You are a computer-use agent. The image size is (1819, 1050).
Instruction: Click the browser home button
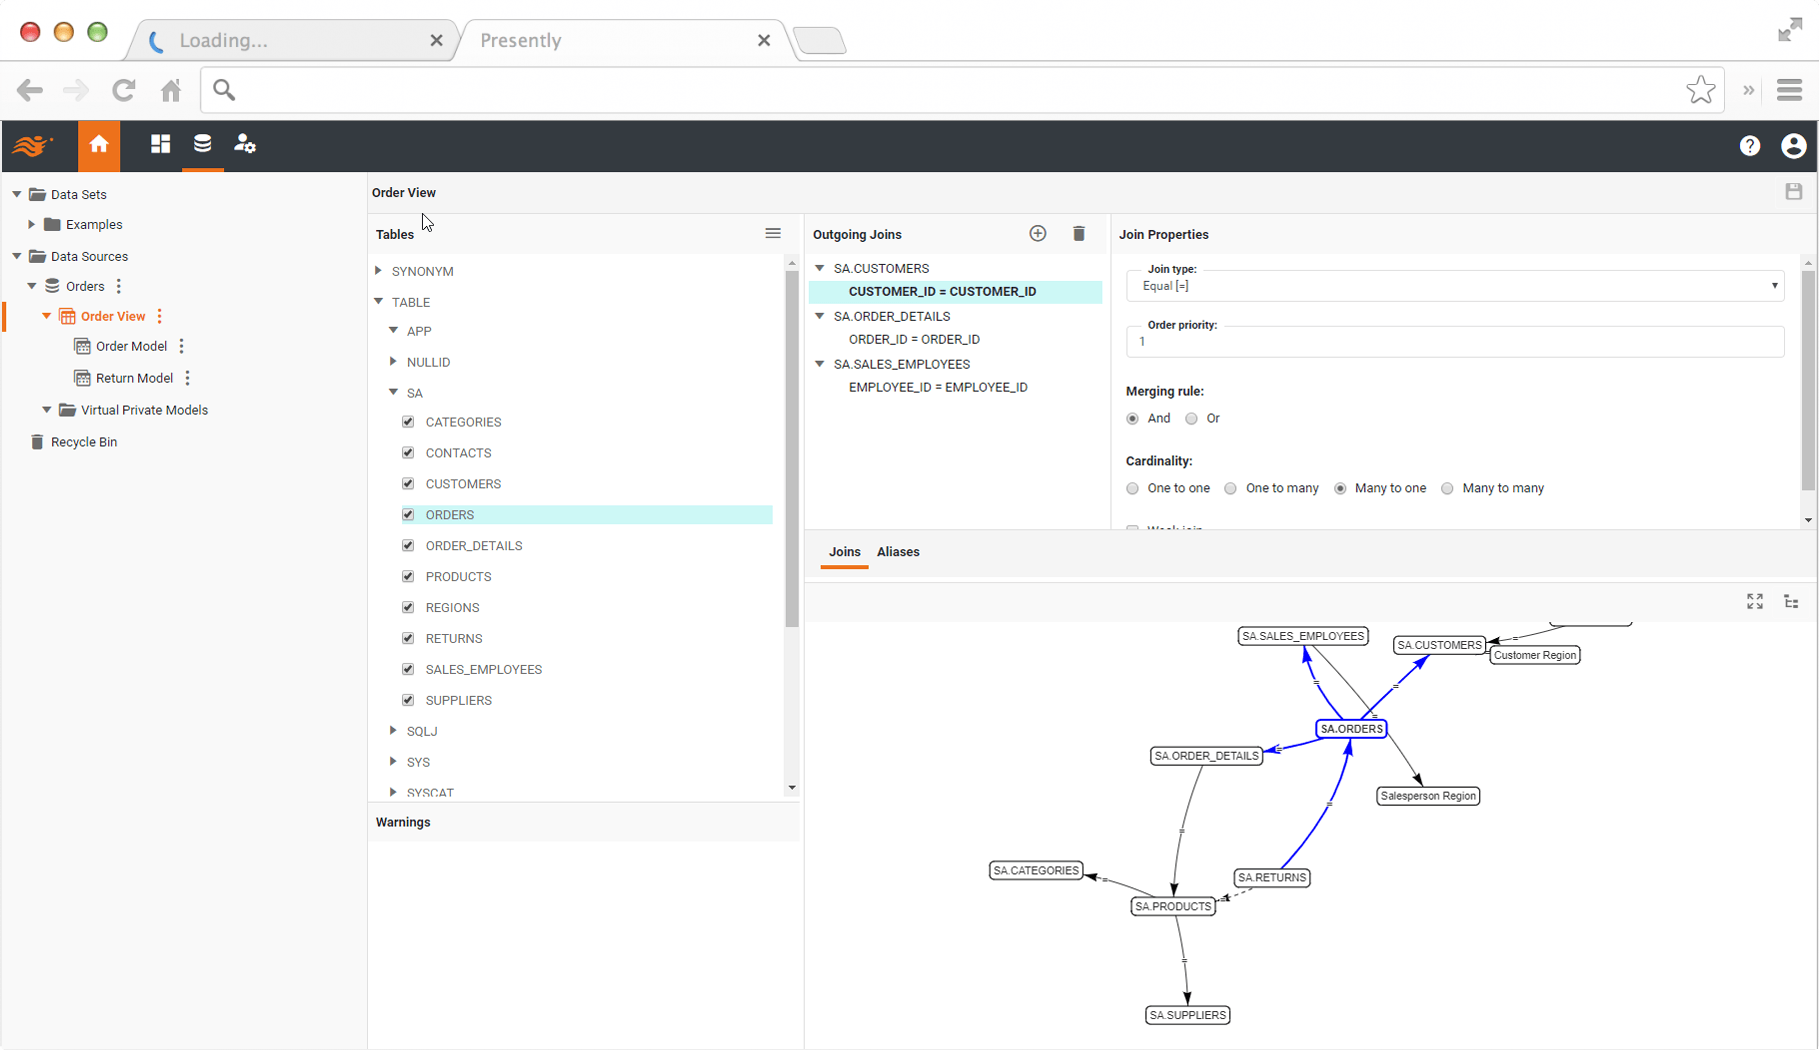click(171, 90)
